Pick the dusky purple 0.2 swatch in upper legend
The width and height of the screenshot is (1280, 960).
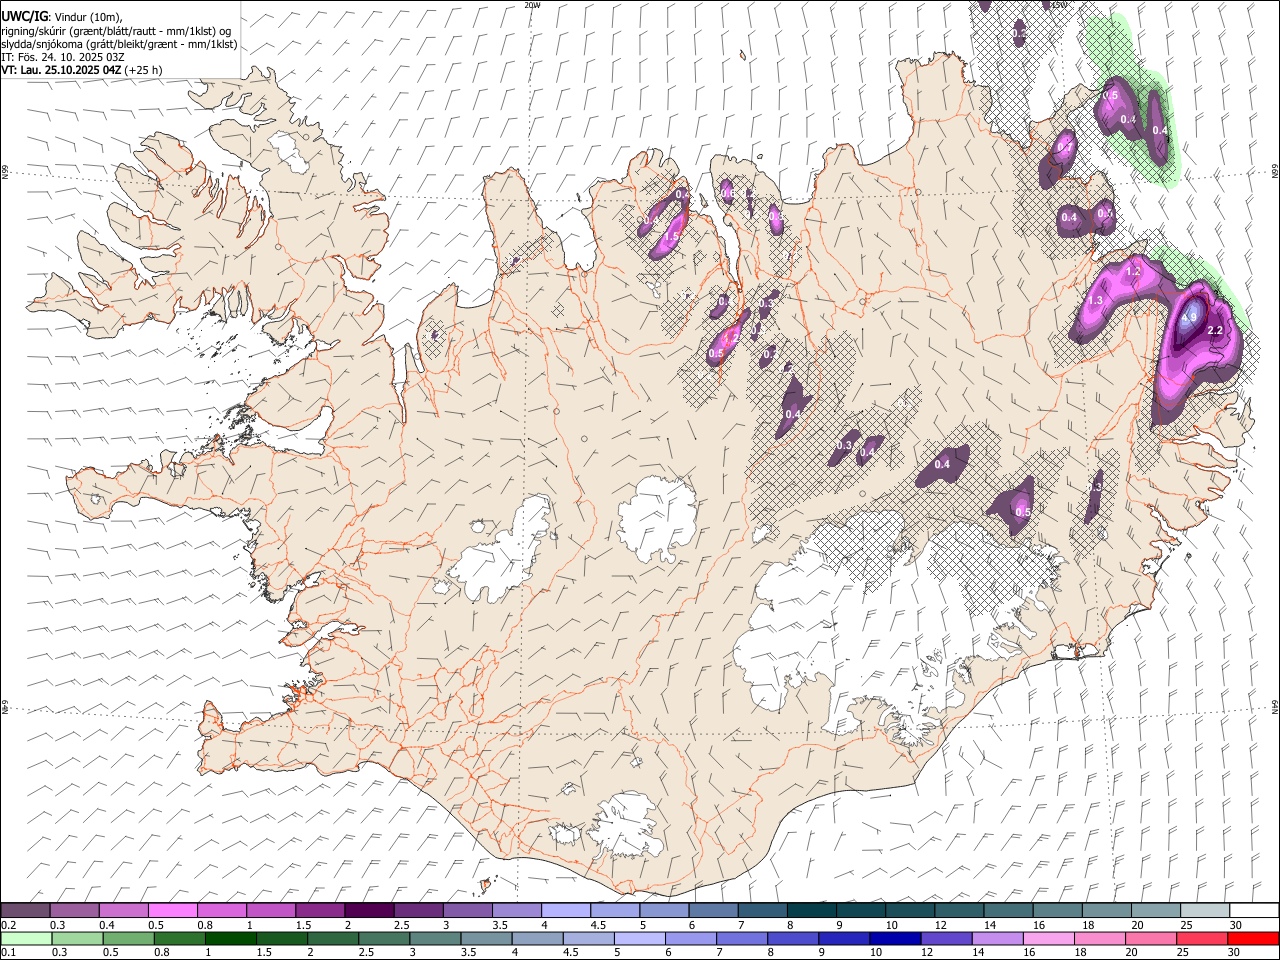(26, 910)
